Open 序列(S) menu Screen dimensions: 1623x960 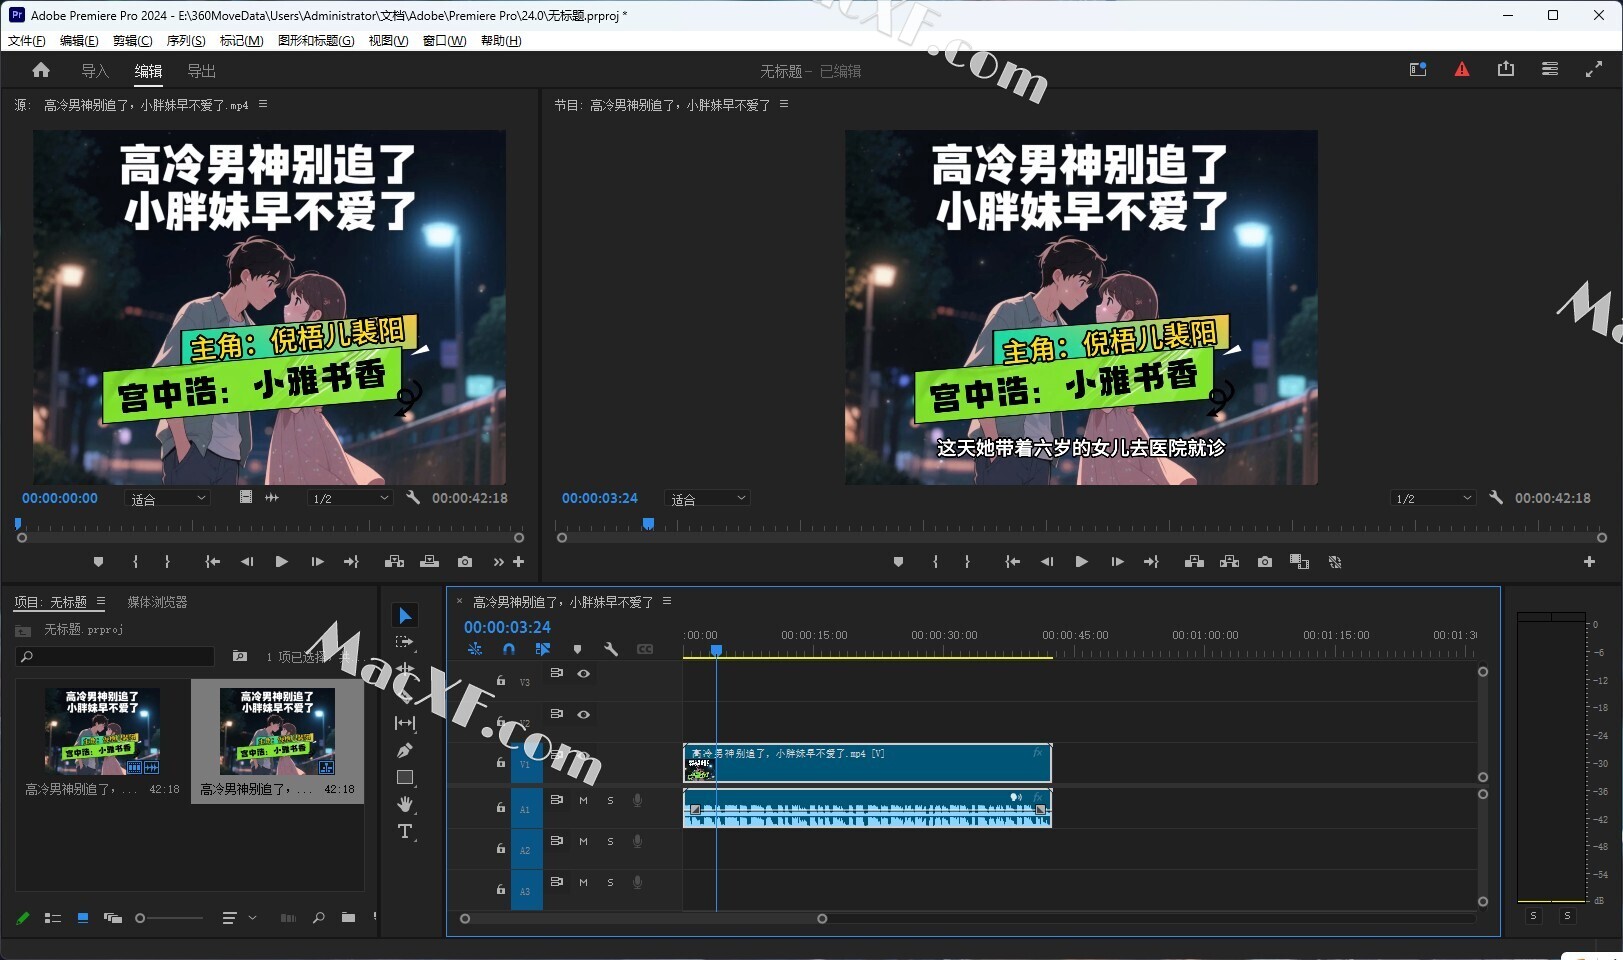coord(186,40)
